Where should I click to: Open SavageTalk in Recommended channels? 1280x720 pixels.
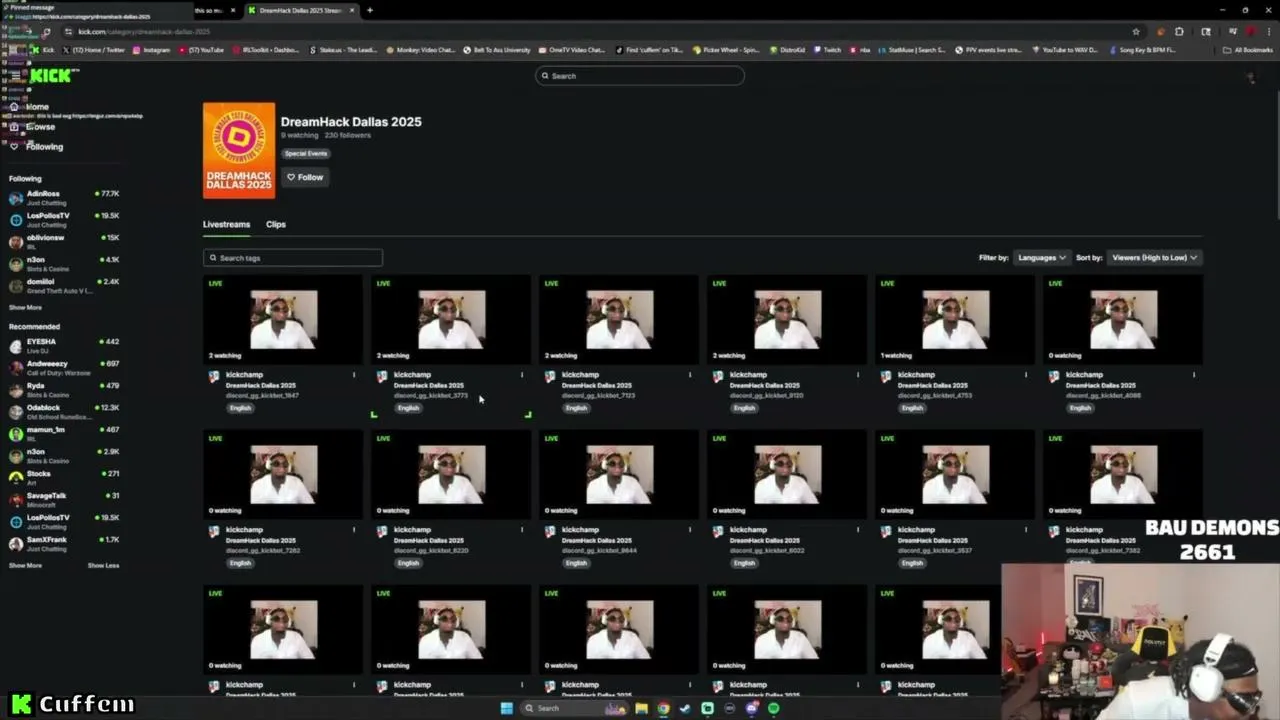pyautogui.click(x=64, y=499)
